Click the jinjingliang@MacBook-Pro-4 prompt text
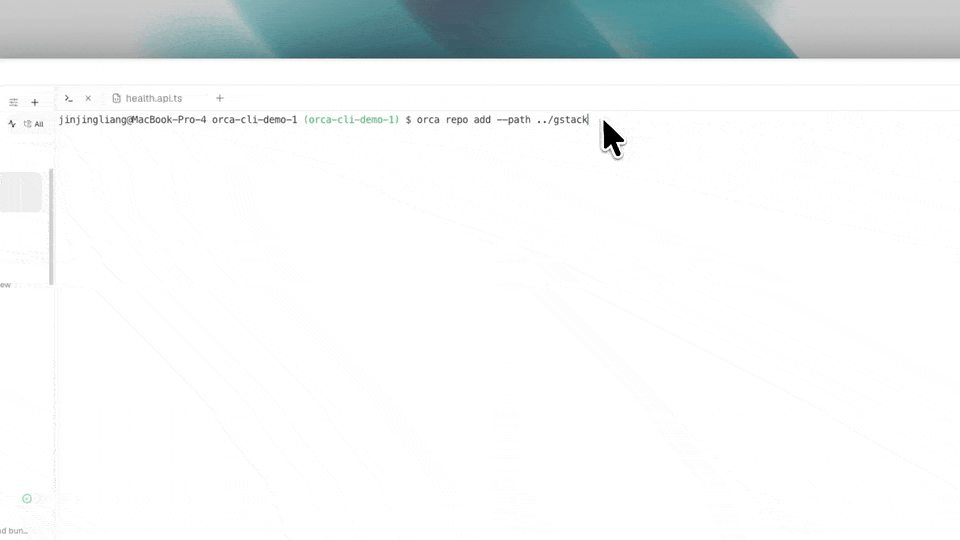960x540 pixels. pyautogui.click(x=132, y=119)
